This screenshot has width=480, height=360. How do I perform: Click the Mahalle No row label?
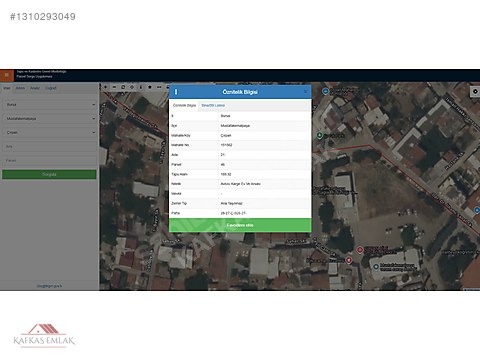coord(180,145)
